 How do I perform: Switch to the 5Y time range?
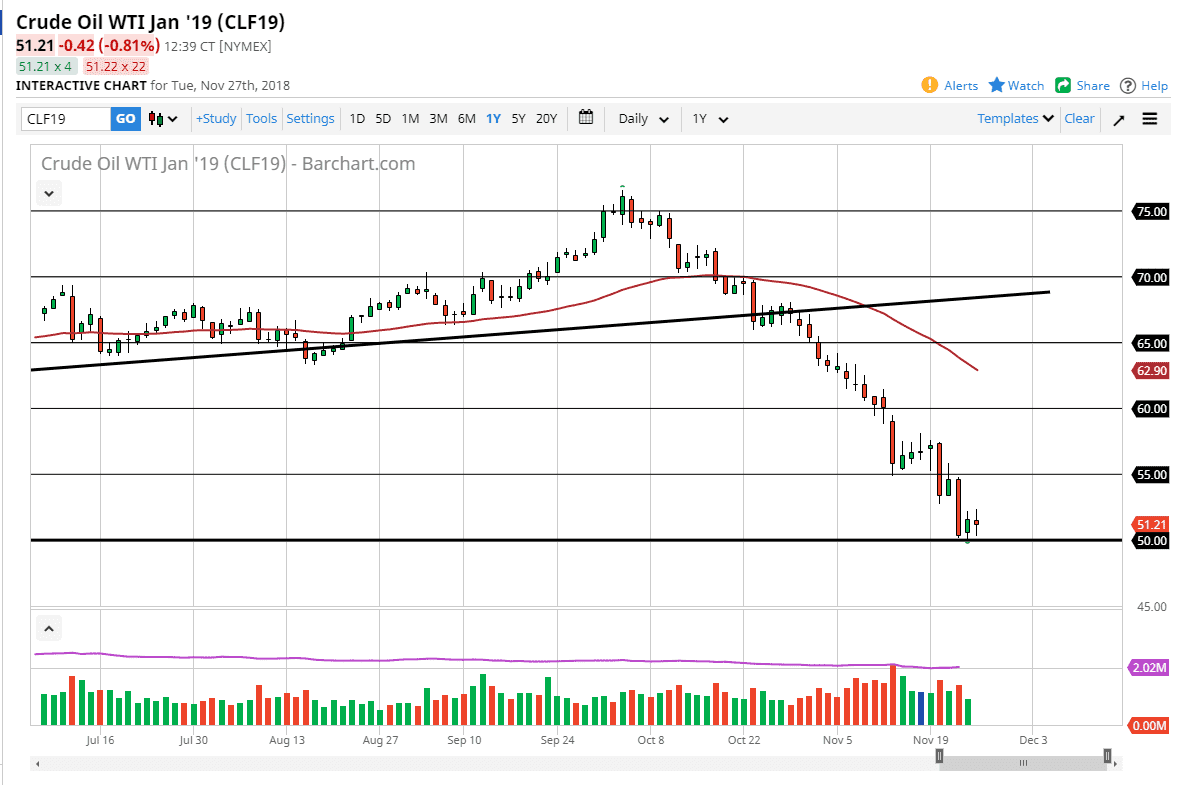518,118
